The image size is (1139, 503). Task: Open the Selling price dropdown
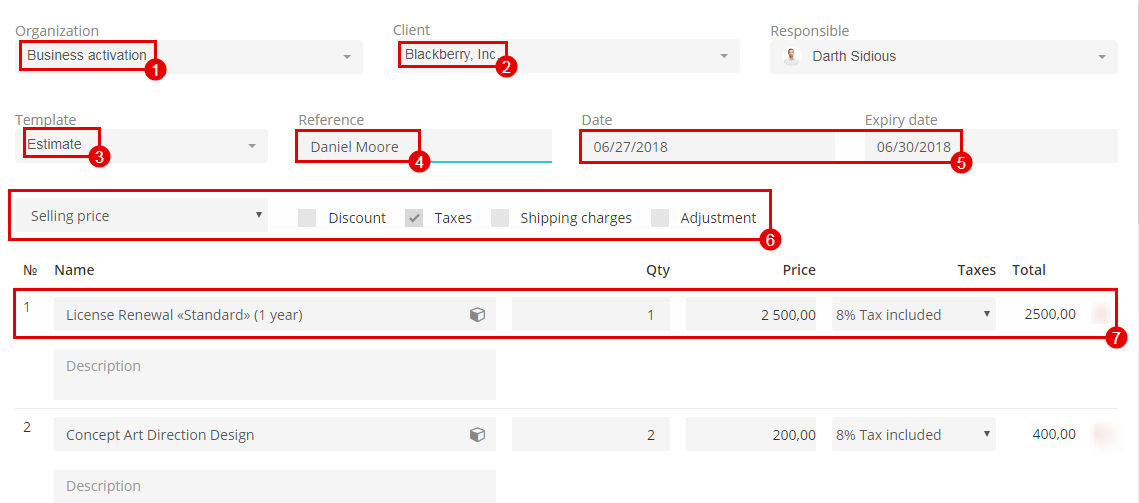point(142,216)
